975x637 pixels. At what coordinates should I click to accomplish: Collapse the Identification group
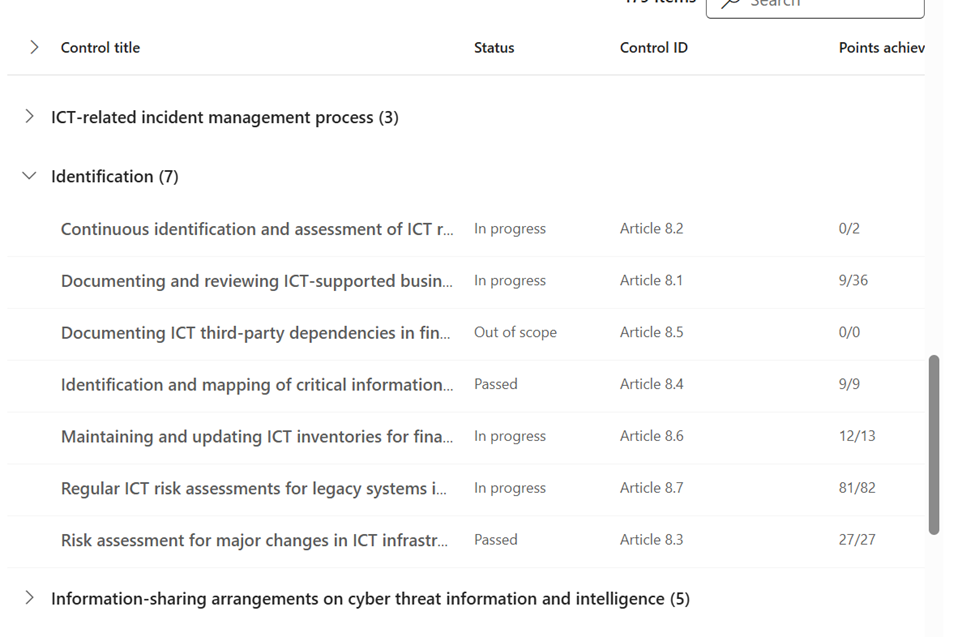pyautogui.click(x=29, y=176)
